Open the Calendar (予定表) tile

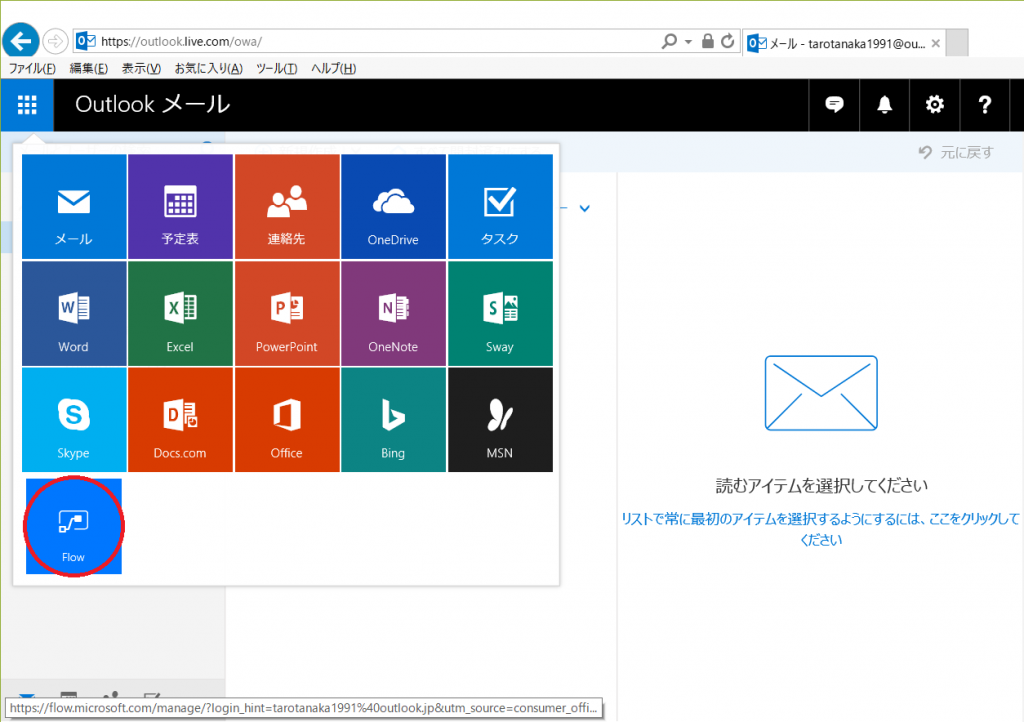(180, 206)
